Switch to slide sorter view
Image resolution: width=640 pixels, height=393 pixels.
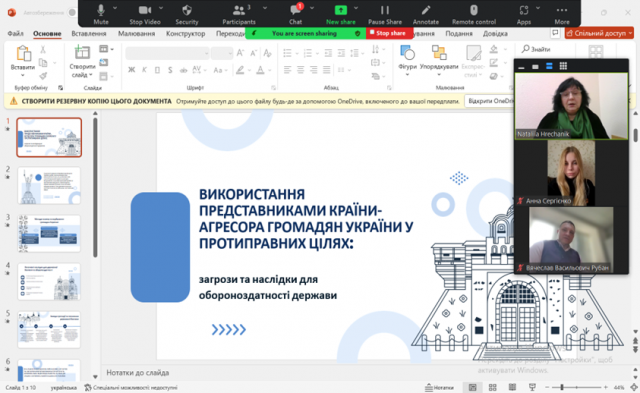492,387
